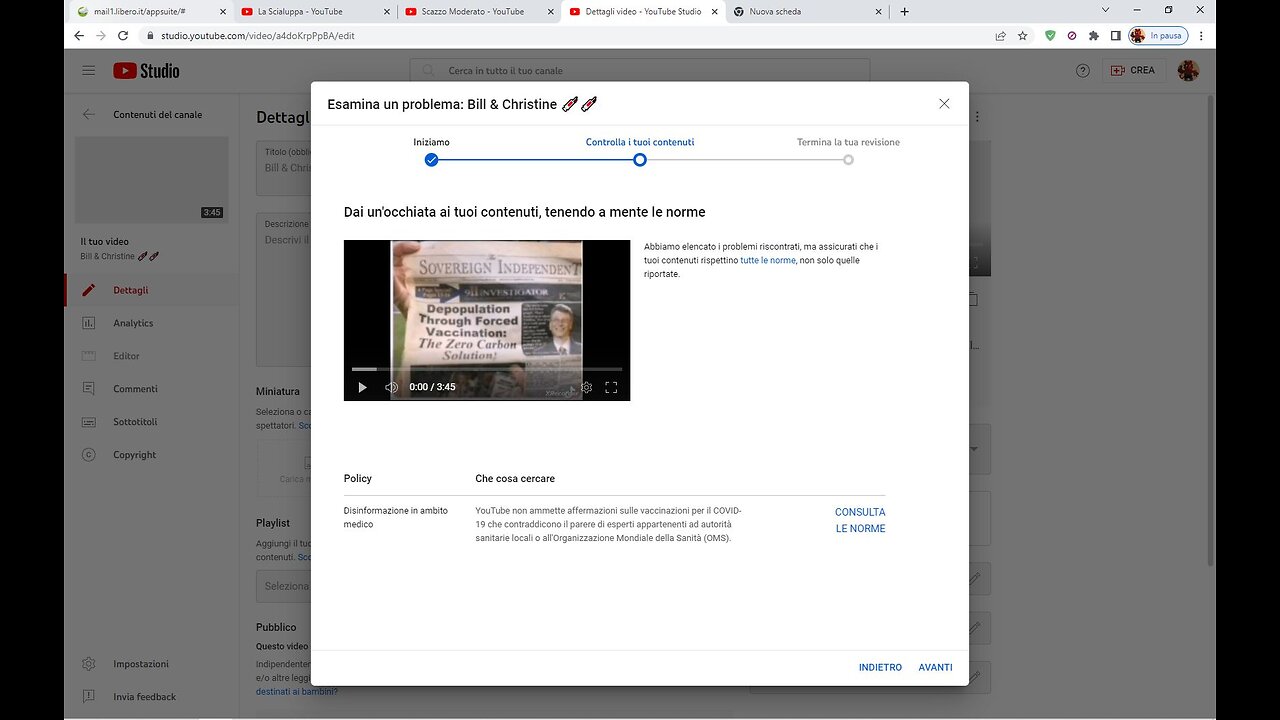This screenshot has width=1280, height=720.
Task: Enter fullscreen mode on the video player
Action: (x=611, y=387)
